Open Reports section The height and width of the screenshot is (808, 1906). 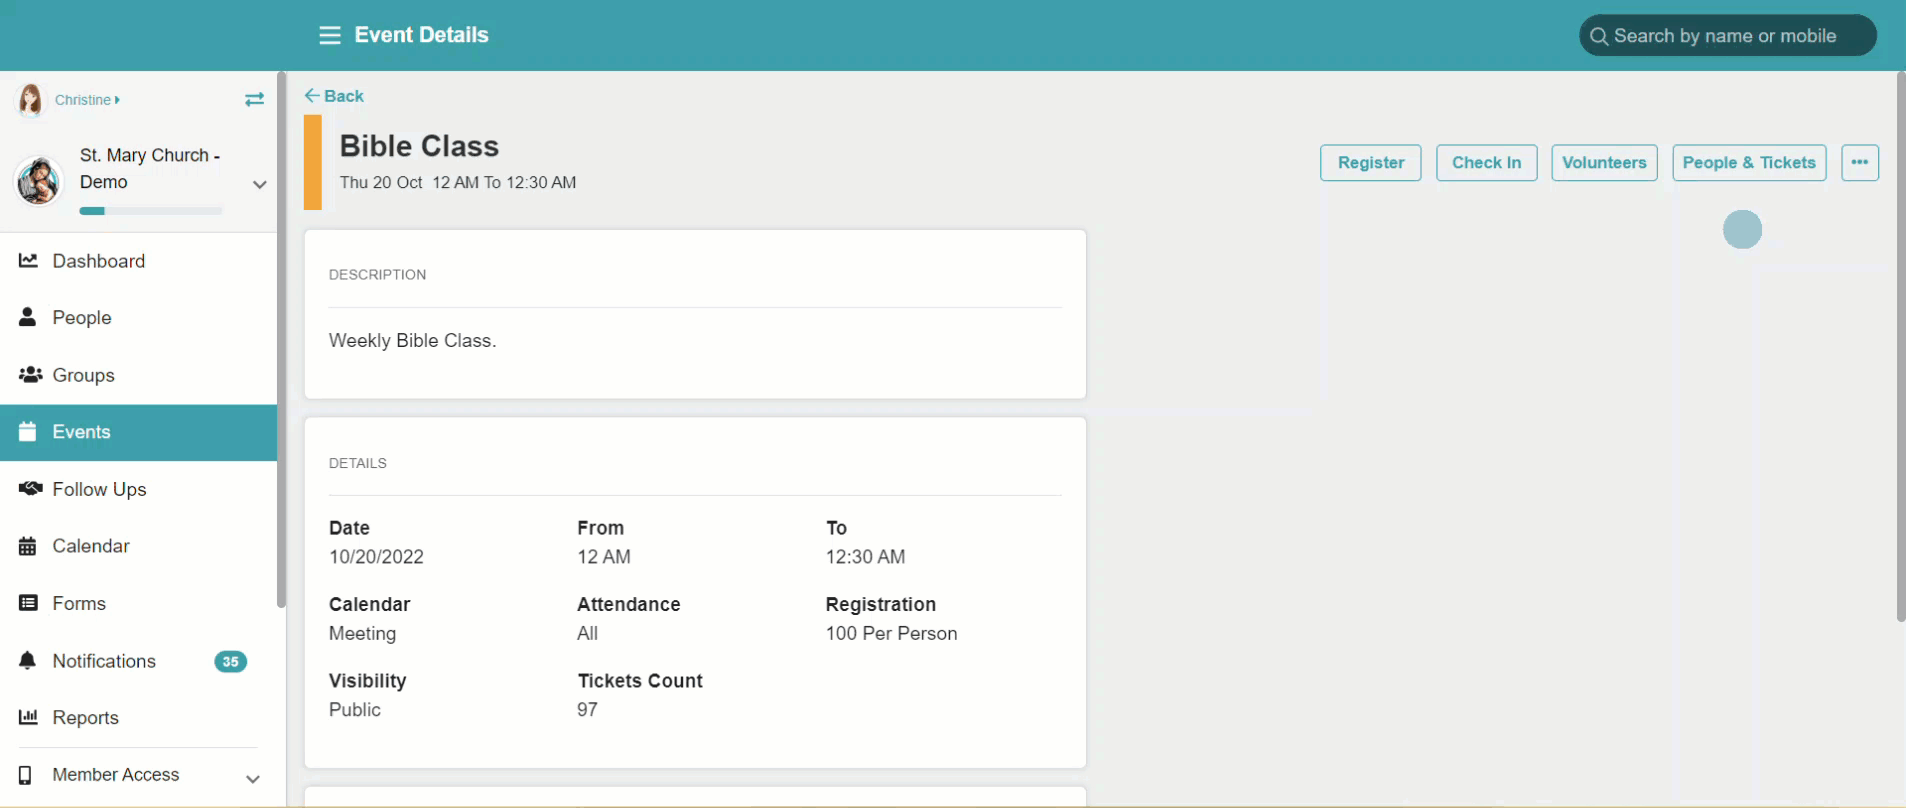(138, 718)
